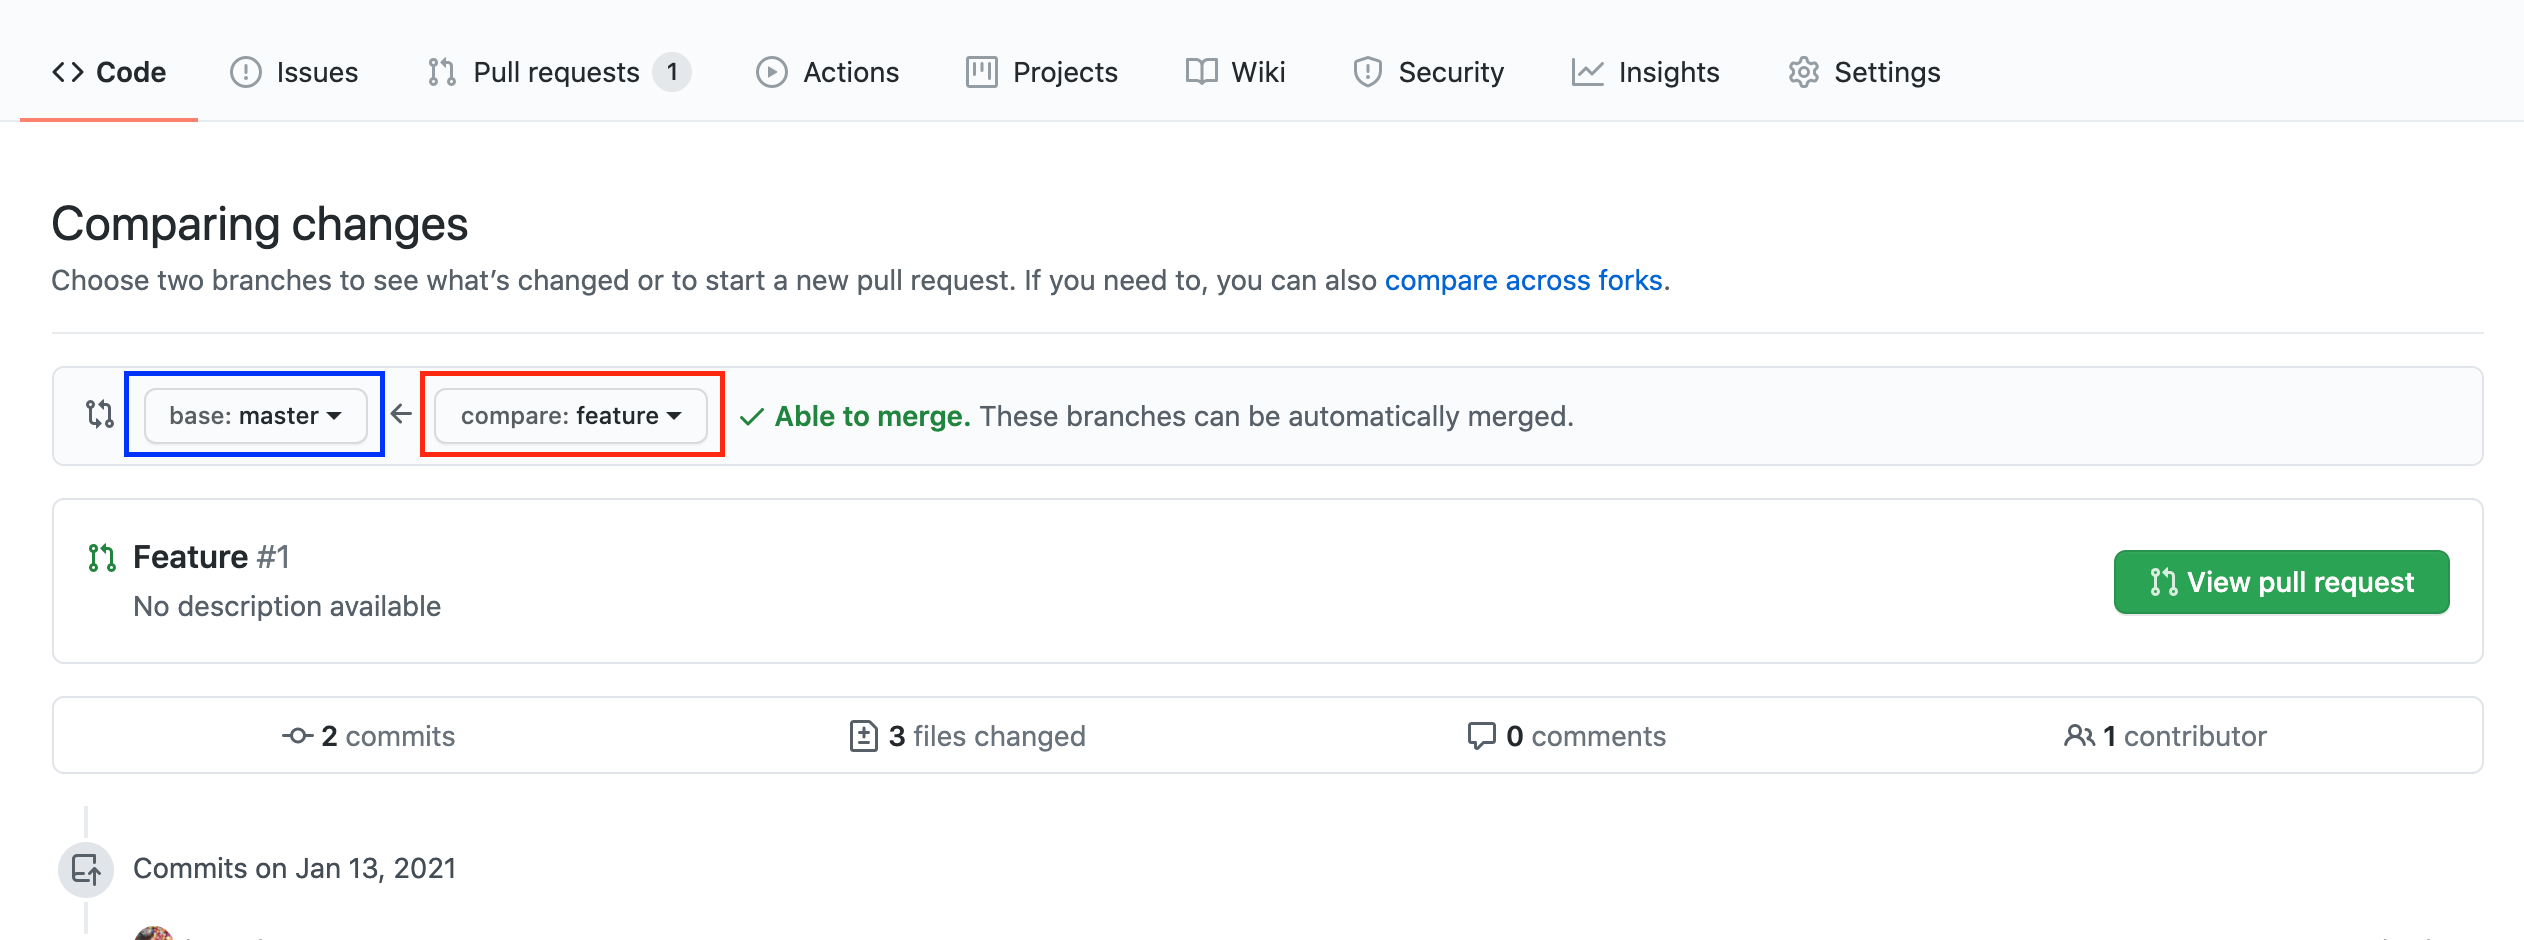Switch to the Code tab

tap(109, 71)
